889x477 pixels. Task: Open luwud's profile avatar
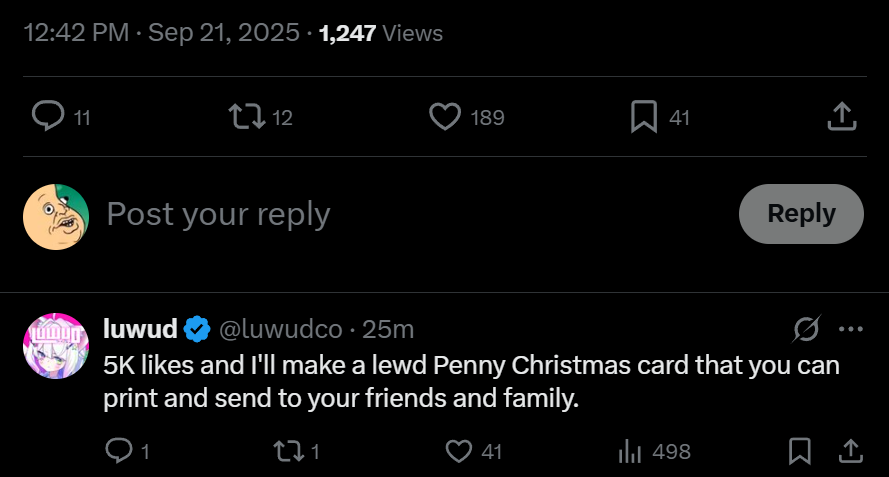coord(56,345)
